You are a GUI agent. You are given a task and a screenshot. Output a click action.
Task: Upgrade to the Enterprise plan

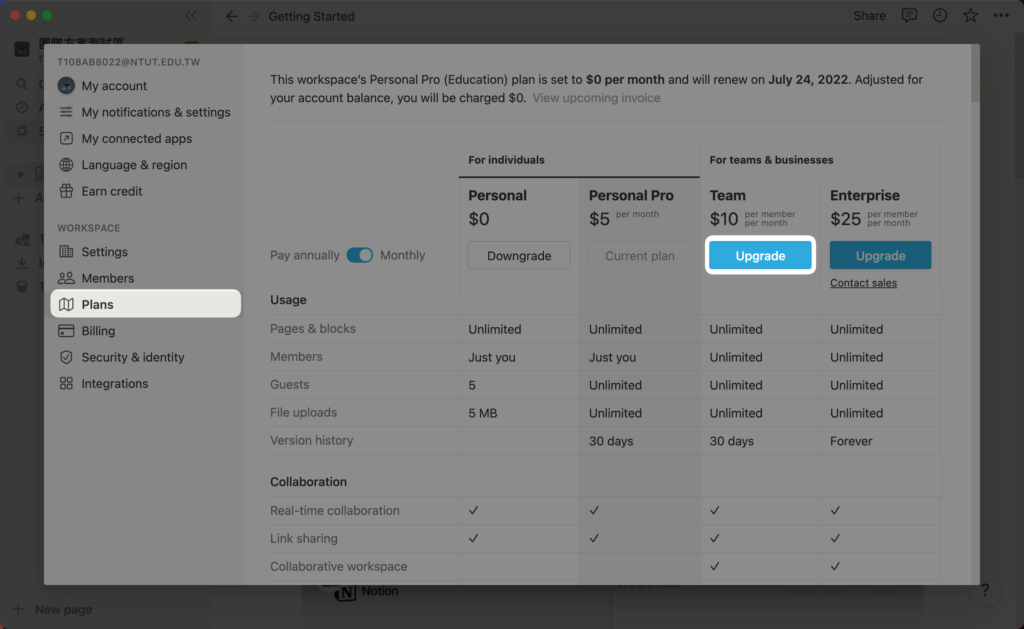pyautogui.click(x=880, y=255)
